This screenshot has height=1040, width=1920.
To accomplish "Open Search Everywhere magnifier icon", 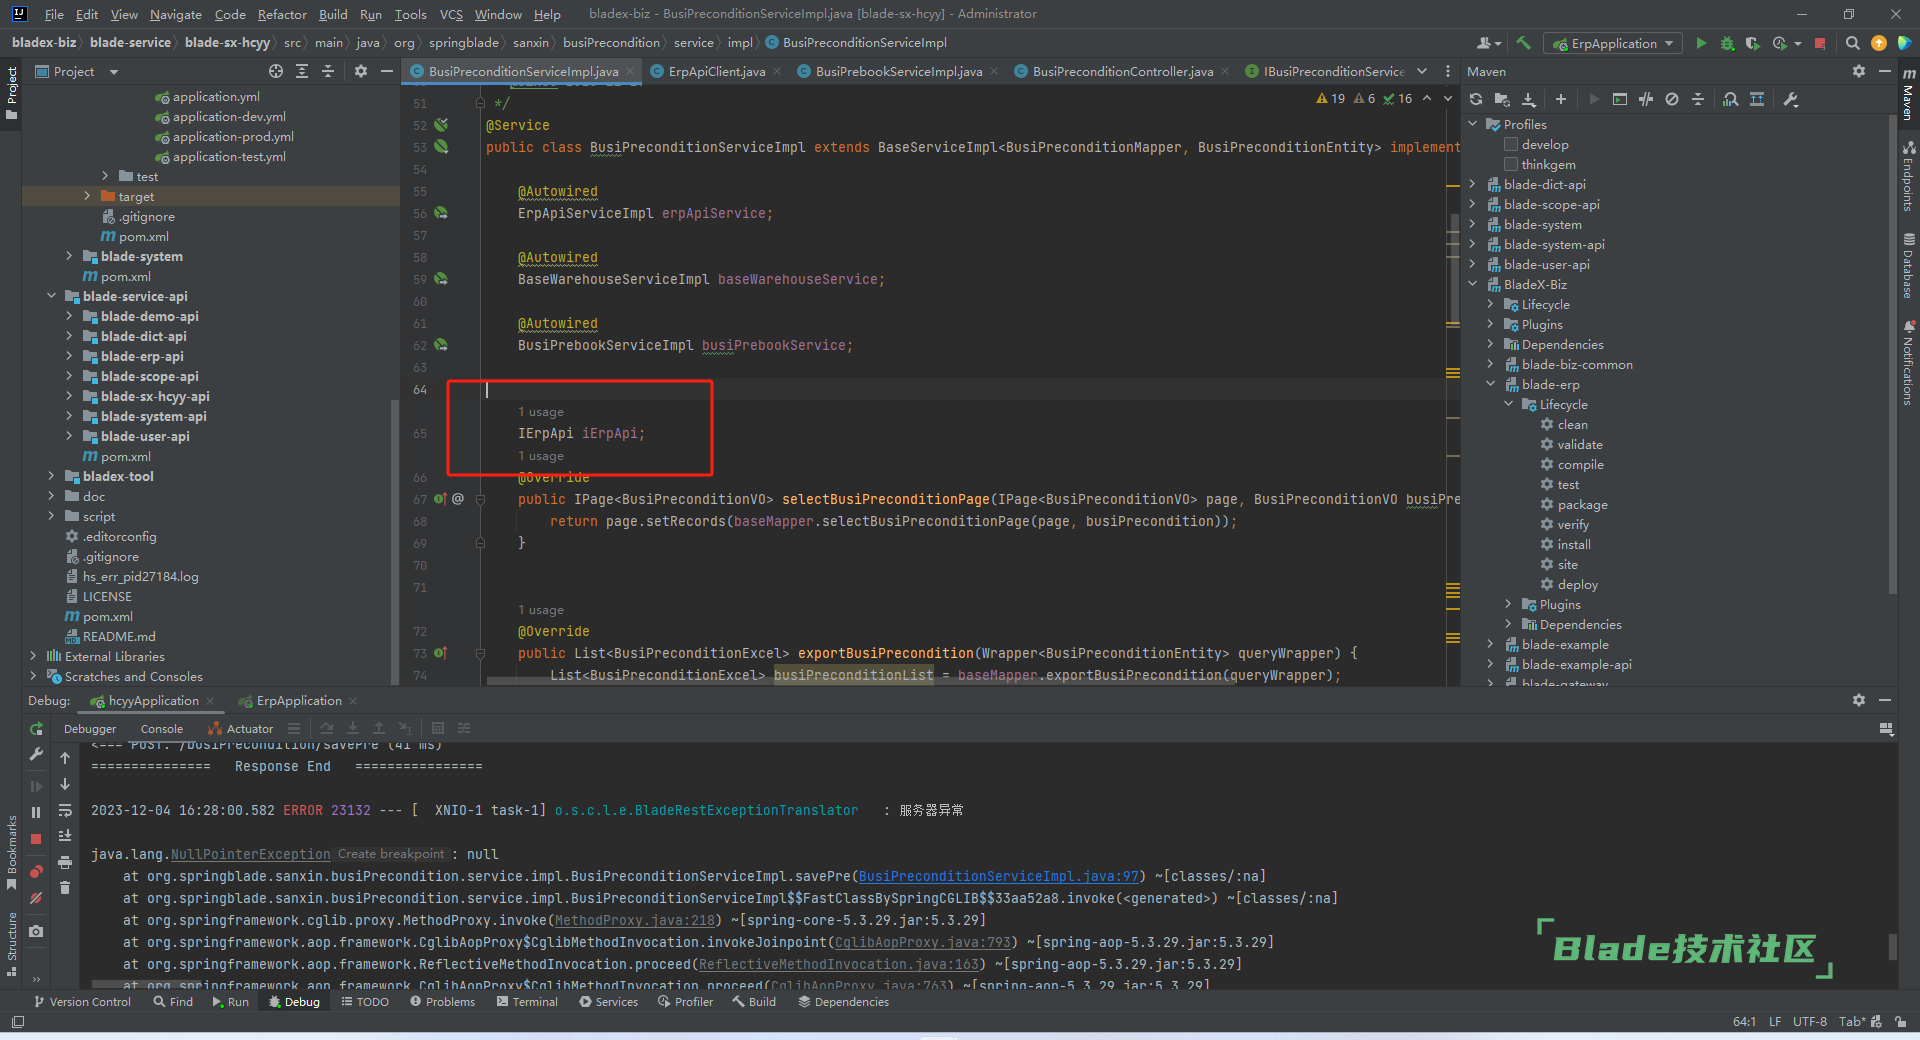I will click(x=1852, y=43).
